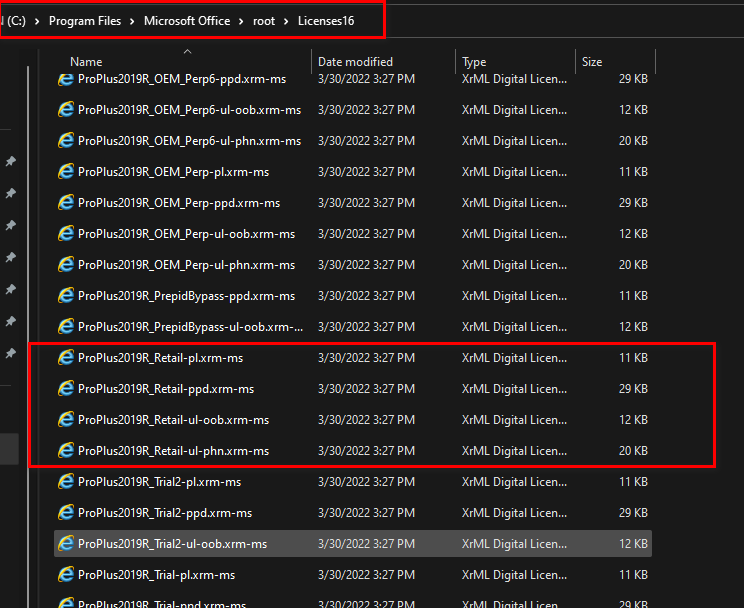The image size is (744, 608).
Task: Click the icon of ProPlus2019R_OEM_Perp-ppd.xrm-ms
Action: pyautogui.click(x=65, y=203)
